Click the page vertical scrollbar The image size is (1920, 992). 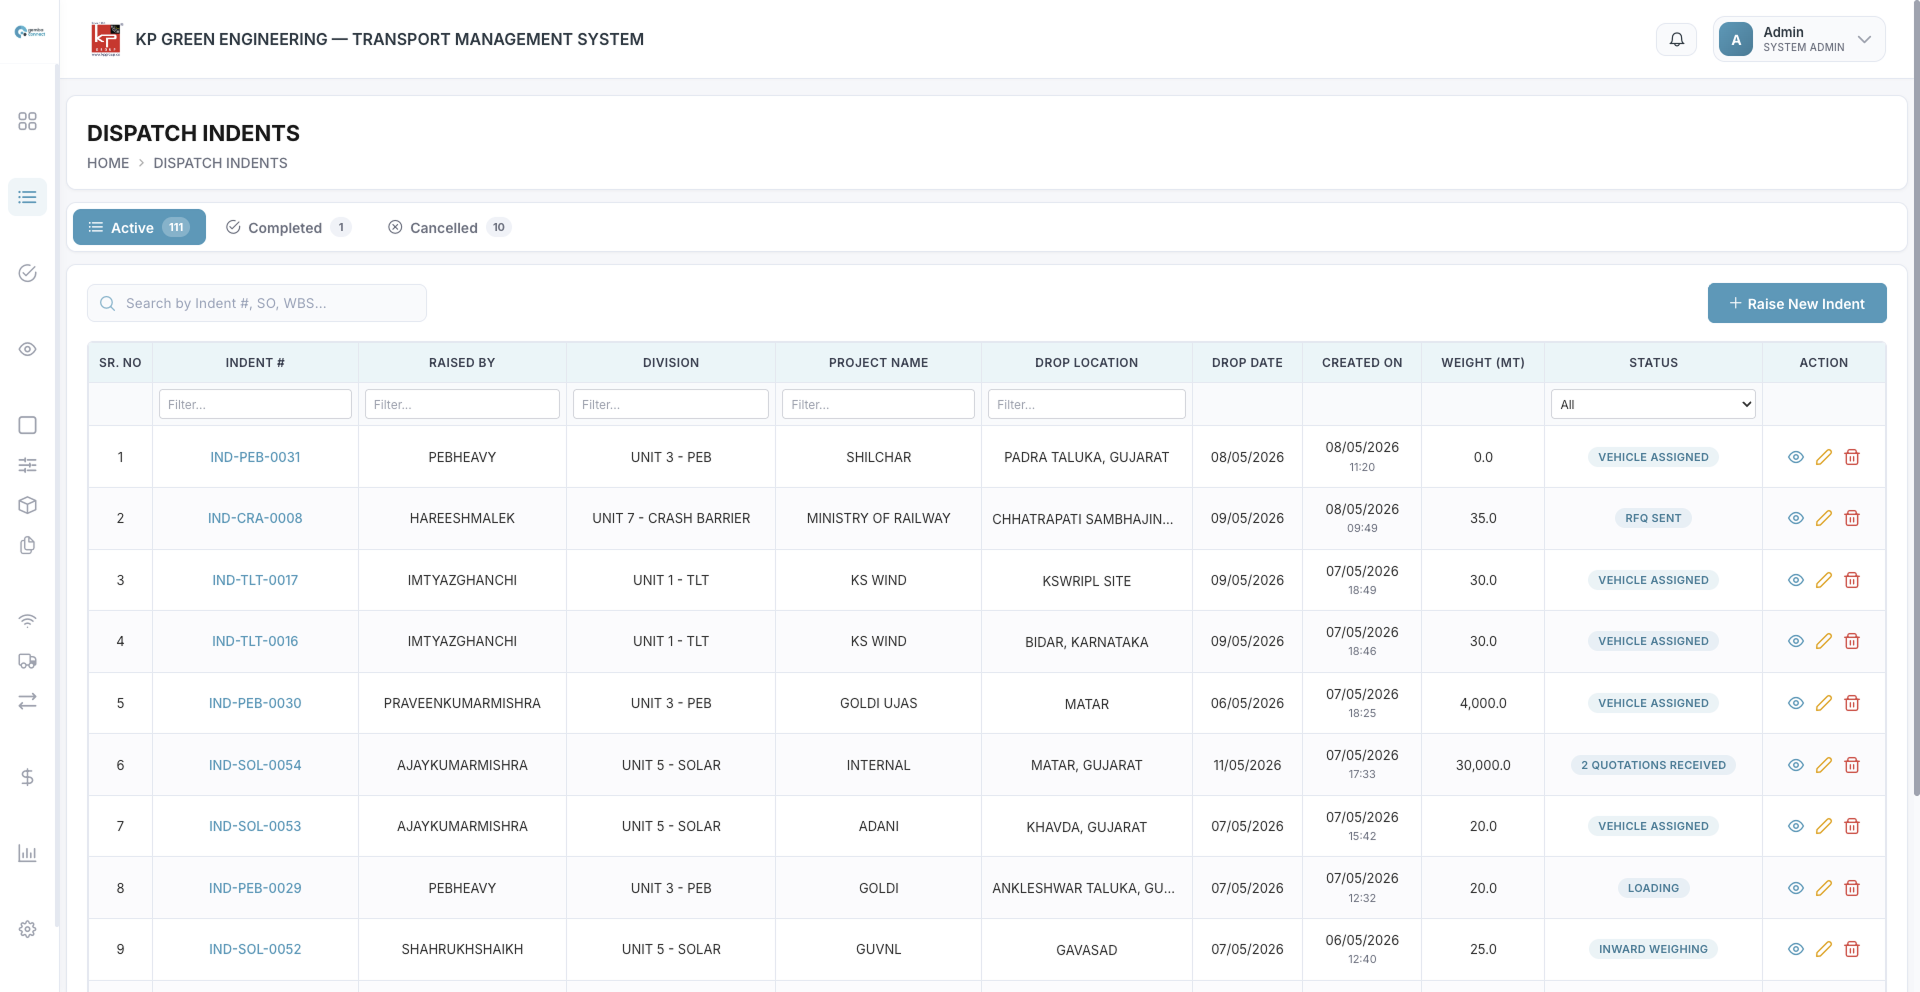tap(1916, 400)
